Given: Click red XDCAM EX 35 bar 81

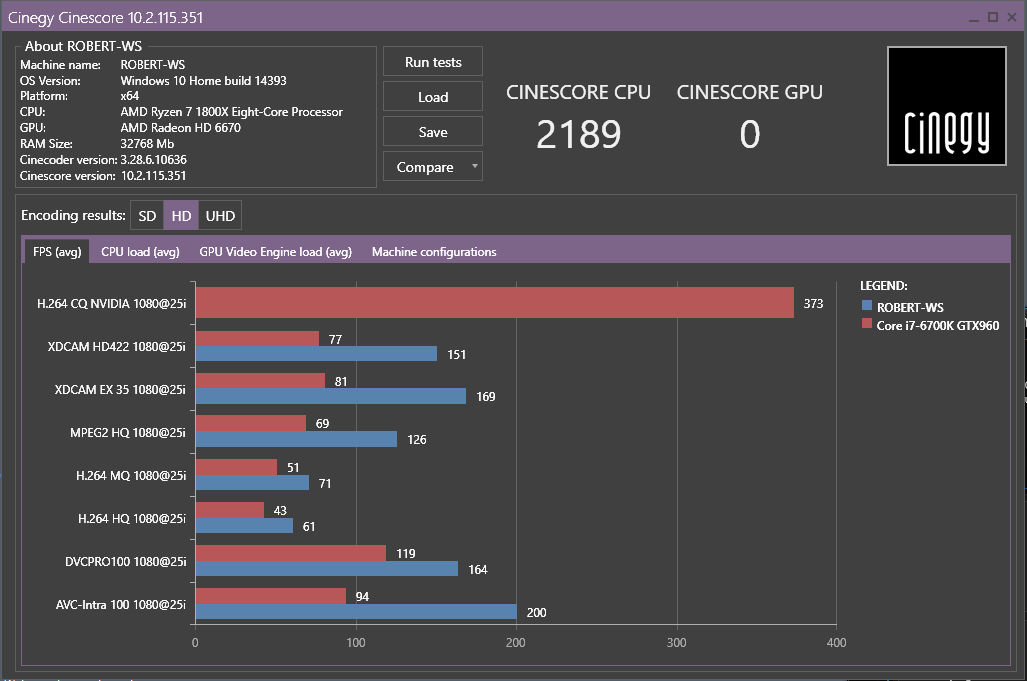Looking at the screenshot, I should [x=261, y=380].
